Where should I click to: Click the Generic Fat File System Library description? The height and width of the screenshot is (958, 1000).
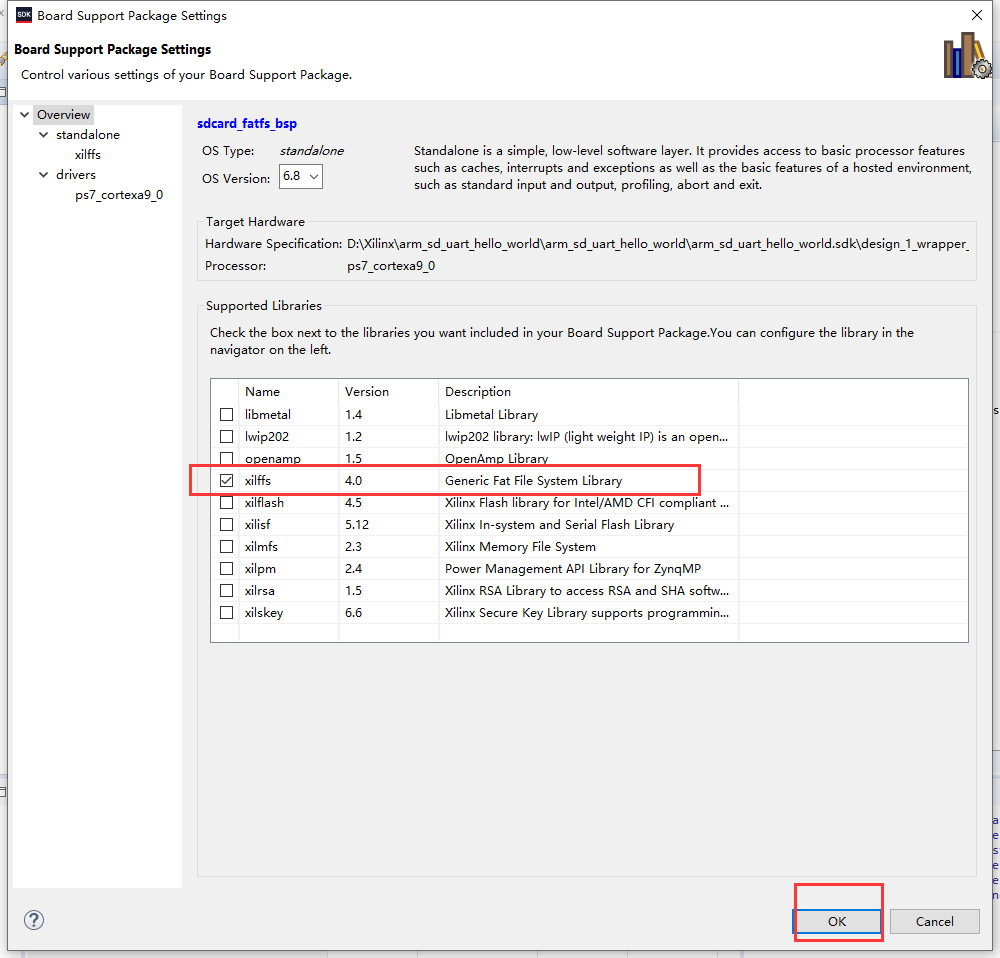coord(534,480)
